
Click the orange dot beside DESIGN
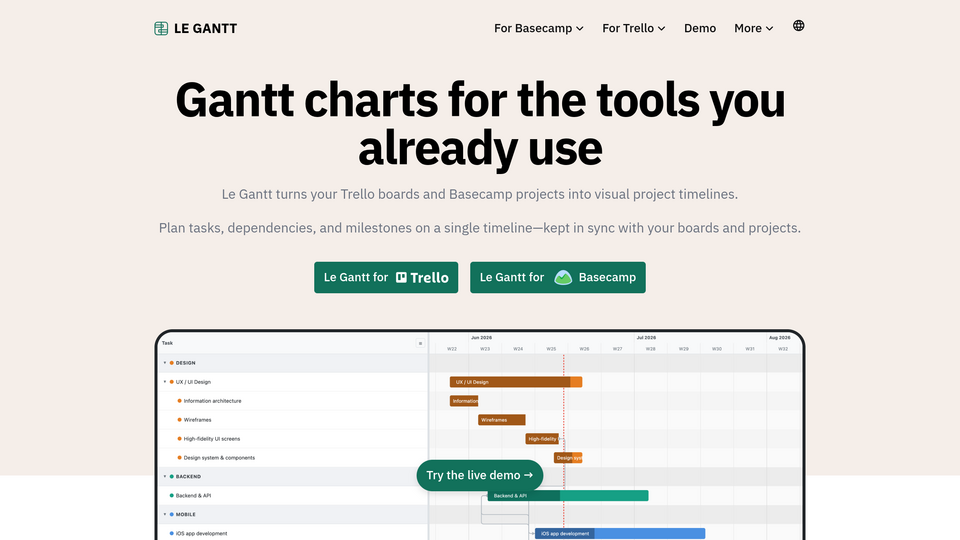point(171,363)
